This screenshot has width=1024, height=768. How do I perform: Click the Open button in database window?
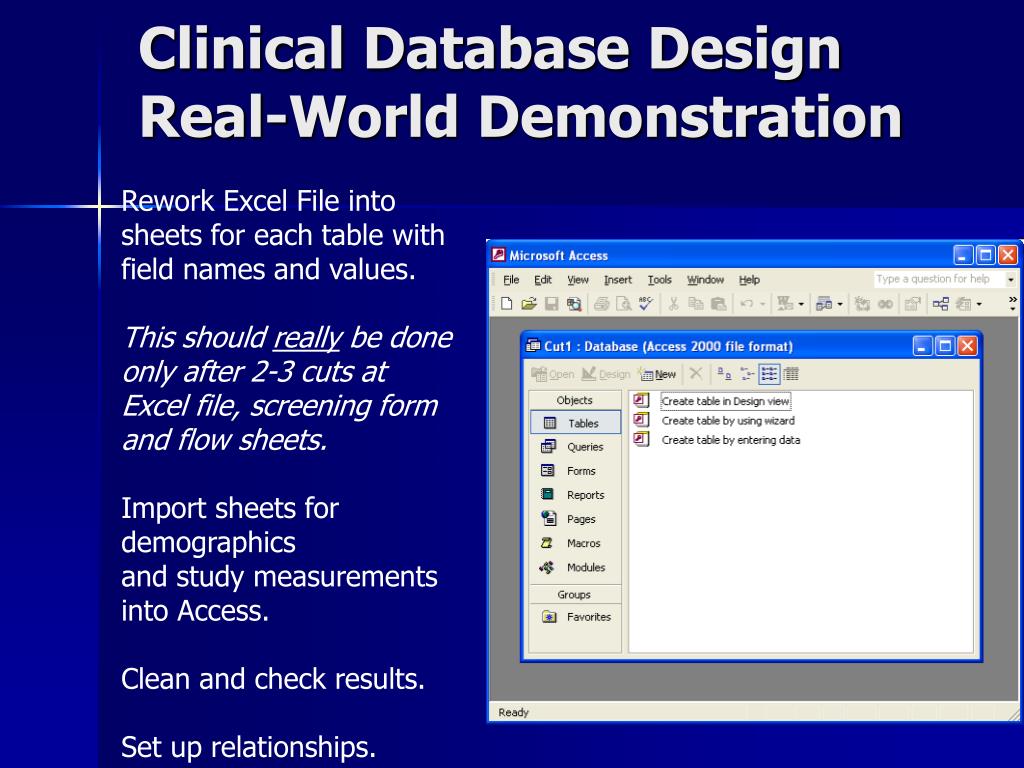click(x=552, y=374)
